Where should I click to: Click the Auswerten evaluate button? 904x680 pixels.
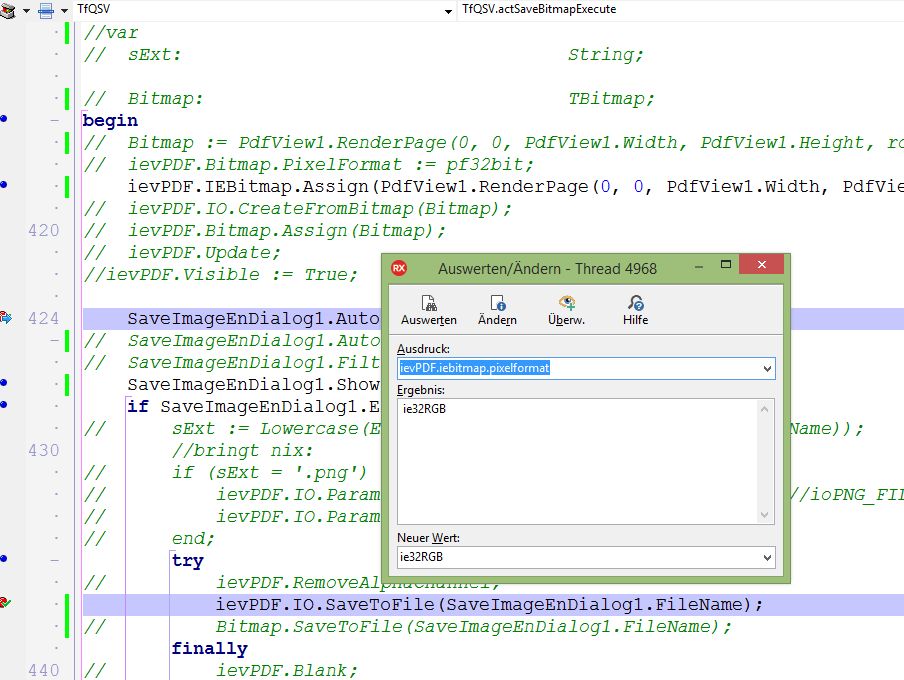tap(428, 310)
